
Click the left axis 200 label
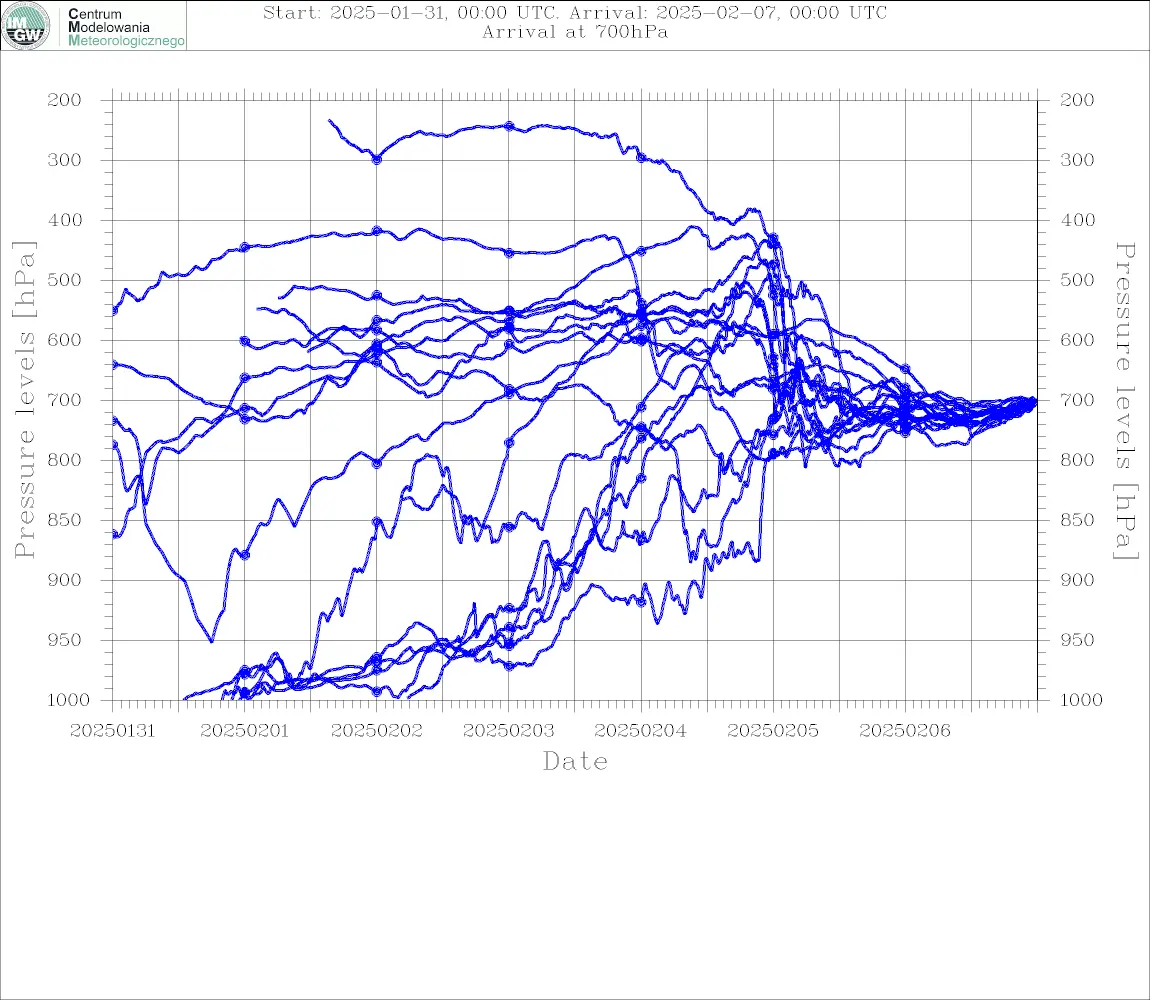coord(65,100)
